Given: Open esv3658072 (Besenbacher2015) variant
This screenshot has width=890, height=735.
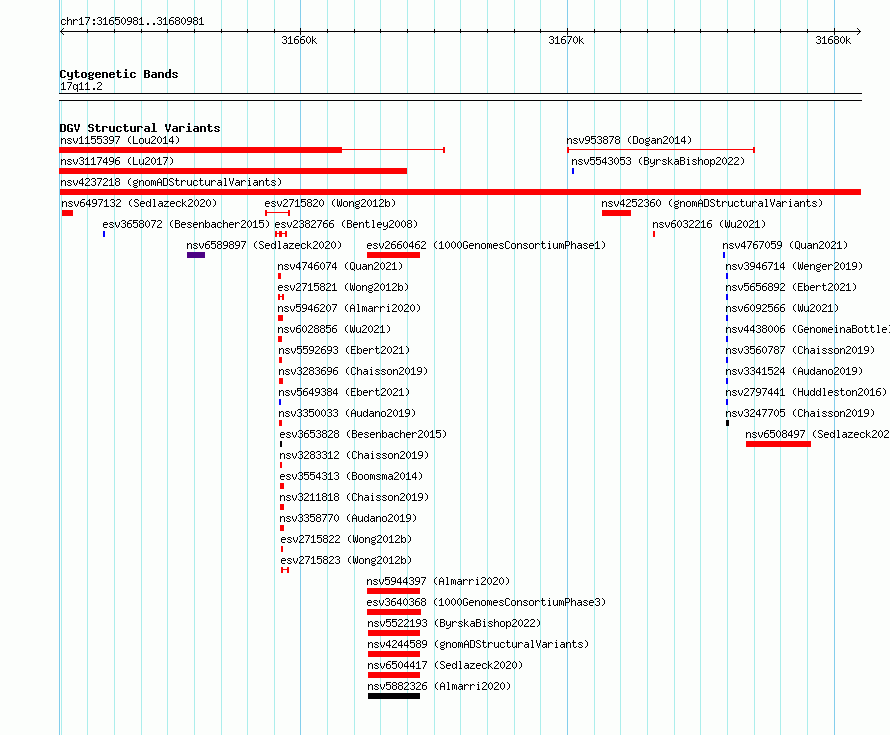Looking at the screenshot, I should pos(186,224).
